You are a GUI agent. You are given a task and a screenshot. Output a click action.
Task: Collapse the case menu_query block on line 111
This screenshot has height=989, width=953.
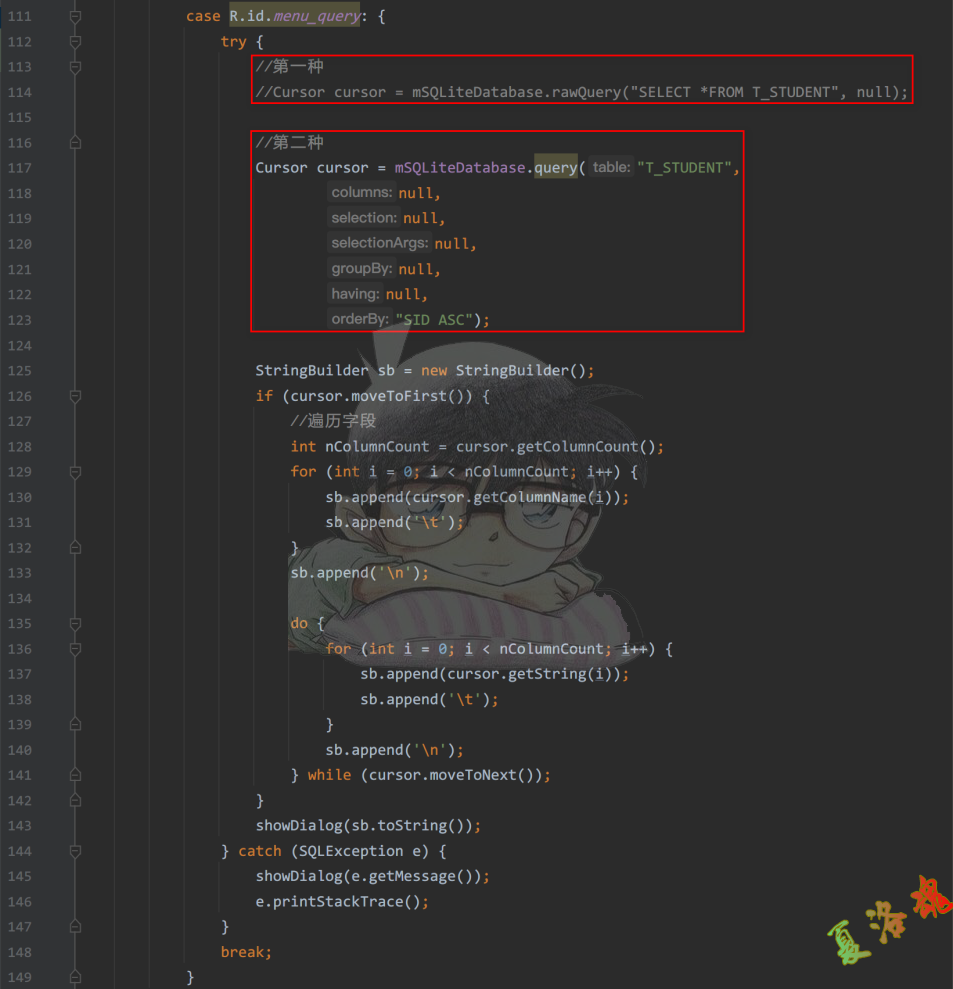[x=75, y=17]
